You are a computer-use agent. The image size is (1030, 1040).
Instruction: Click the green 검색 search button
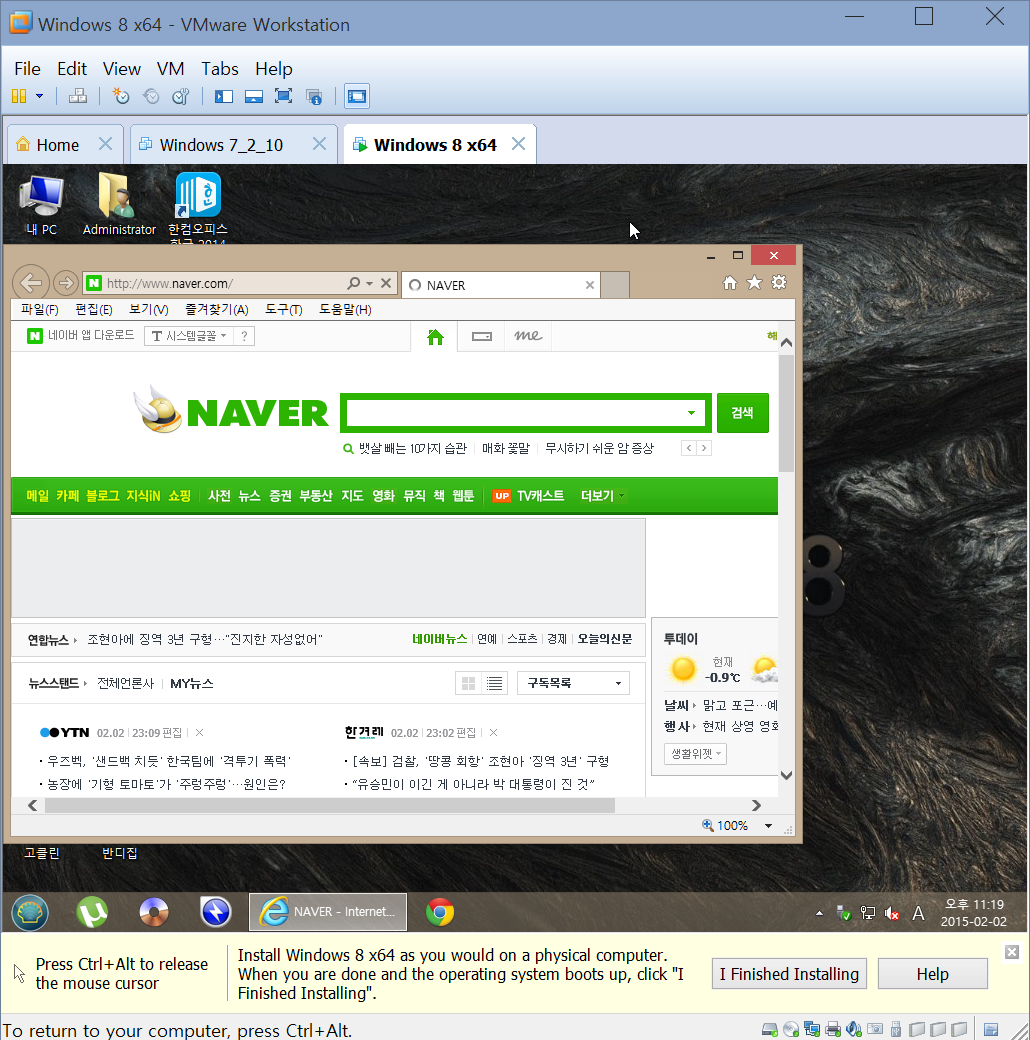743,413
